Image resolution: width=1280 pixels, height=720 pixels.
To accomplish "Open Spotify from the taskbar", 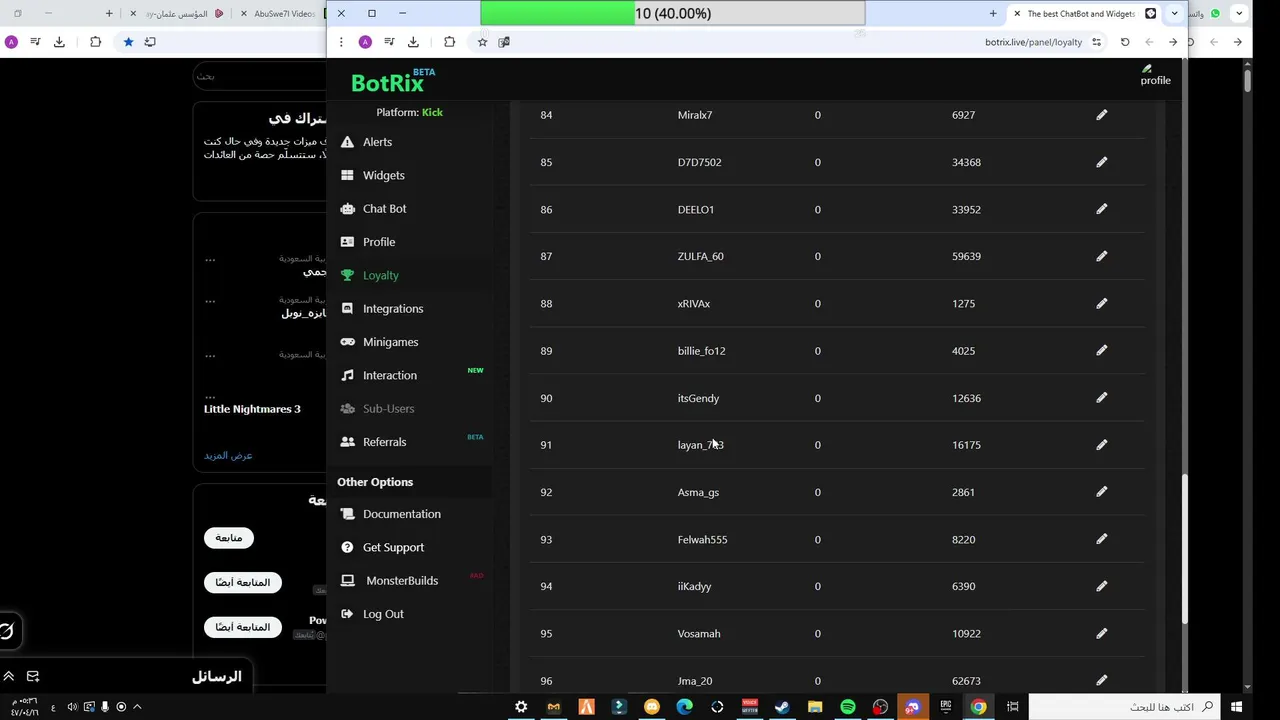I will [x=848, y=707].
